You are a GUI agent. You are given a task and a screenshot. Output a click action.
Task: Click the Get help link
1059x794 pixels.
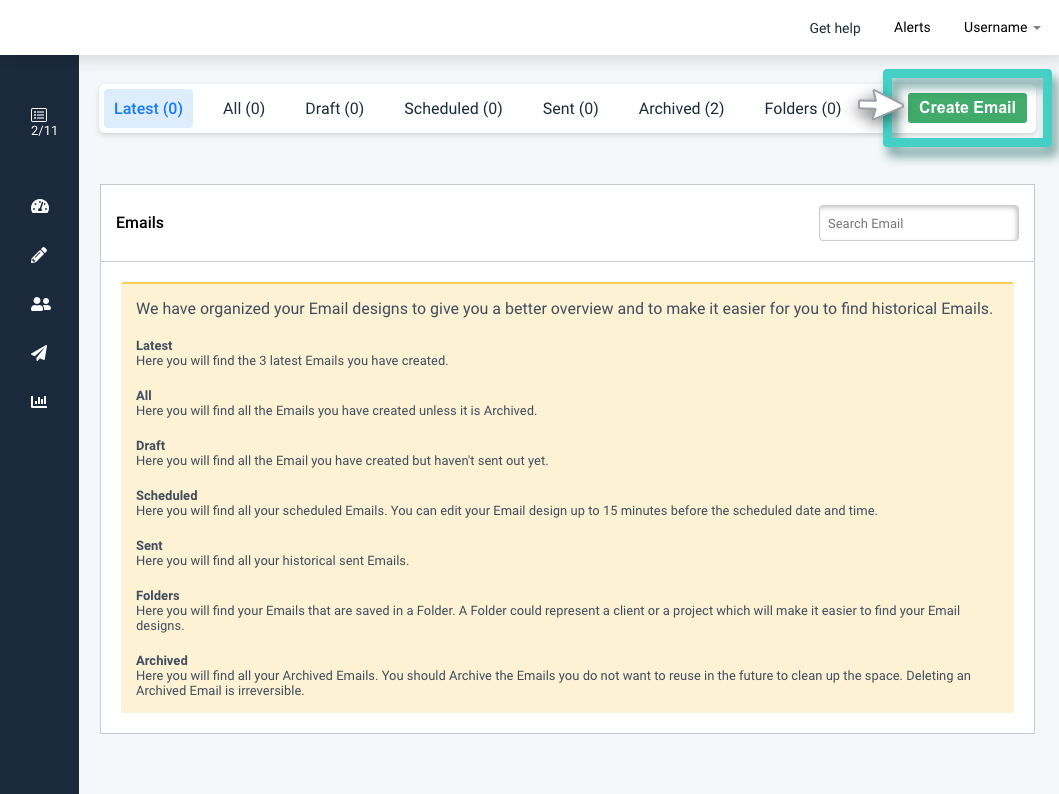835,28
